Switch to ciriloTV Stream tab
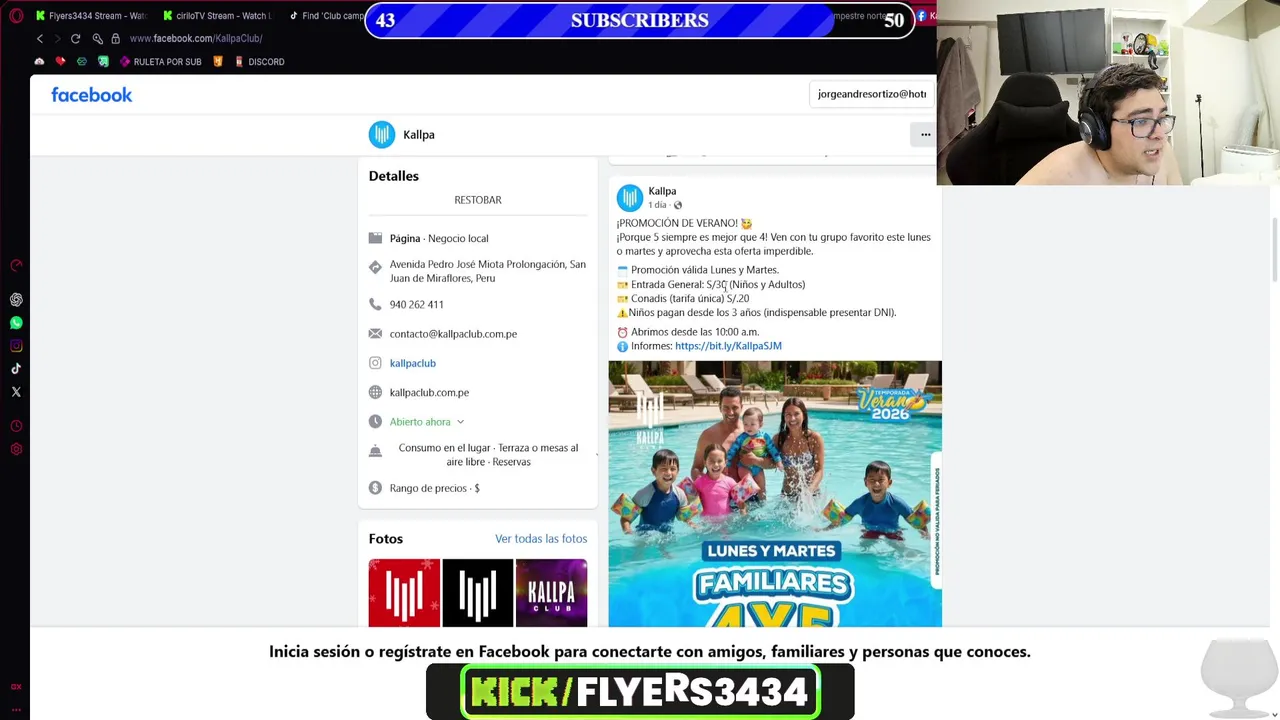This screenshot has width=1280, height=720. [218, 16]
